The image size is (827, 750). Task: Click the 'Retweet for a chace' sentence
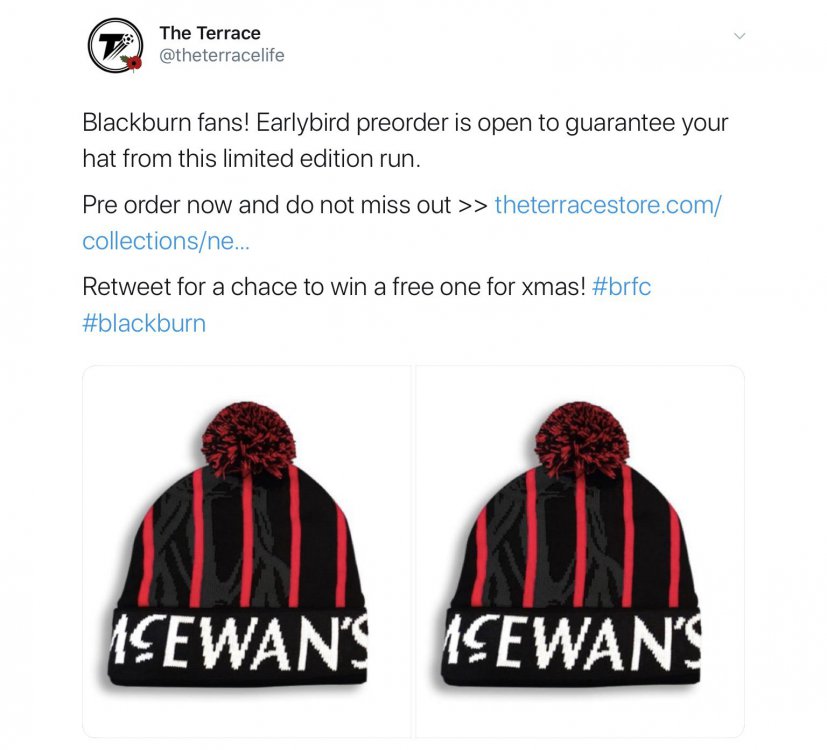click(334, 287)
